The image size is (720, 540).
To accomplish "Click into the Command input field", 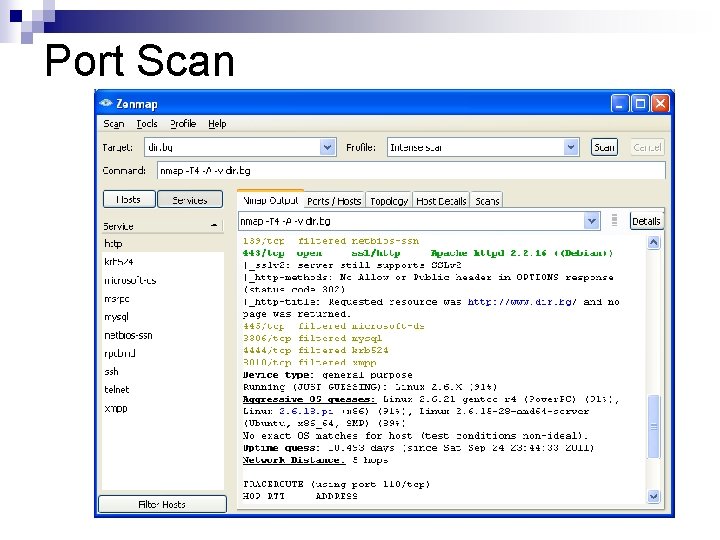I will pyautogui.click(x=411, y=170).
